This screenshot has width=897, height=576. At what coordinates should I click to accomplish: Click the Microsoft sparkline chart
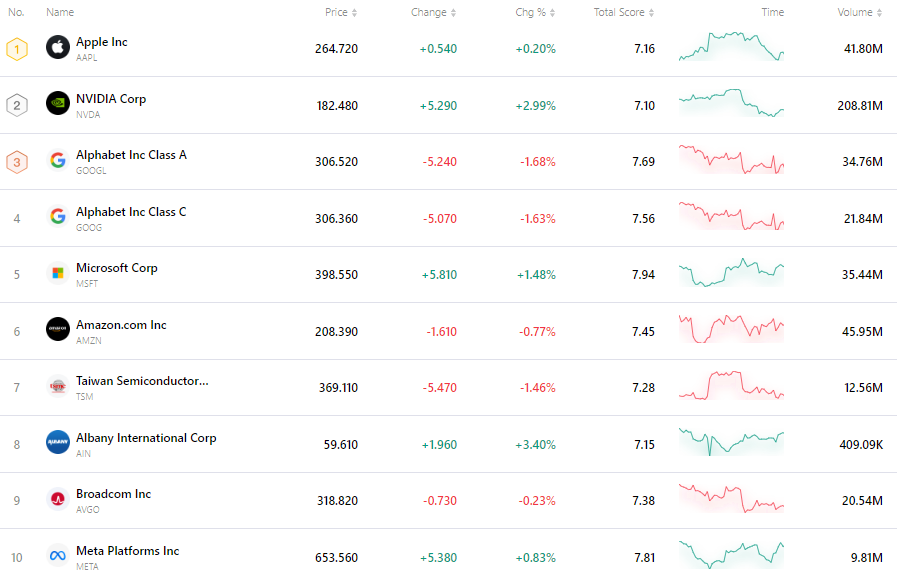pyautogui.click(x=730, y=273)
